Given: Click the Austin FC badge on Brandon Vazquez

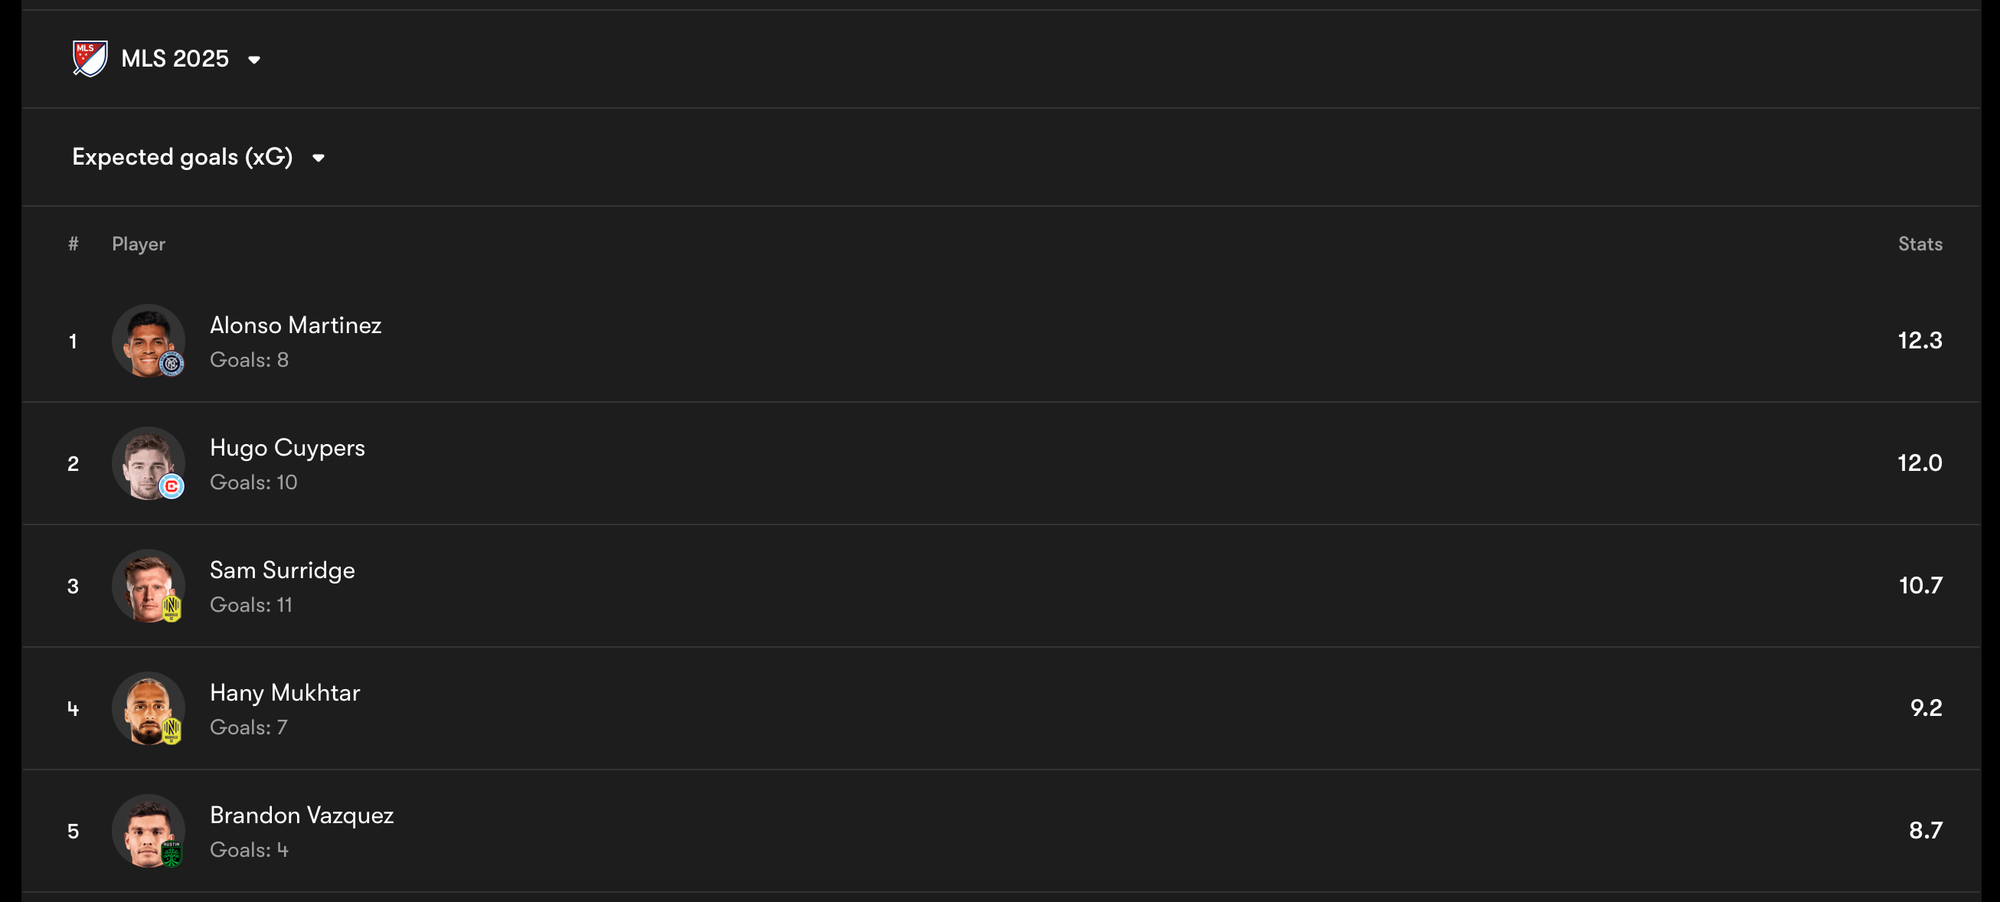Looking at the screenshot, I should pyautogui.click(x=172, y=854).
